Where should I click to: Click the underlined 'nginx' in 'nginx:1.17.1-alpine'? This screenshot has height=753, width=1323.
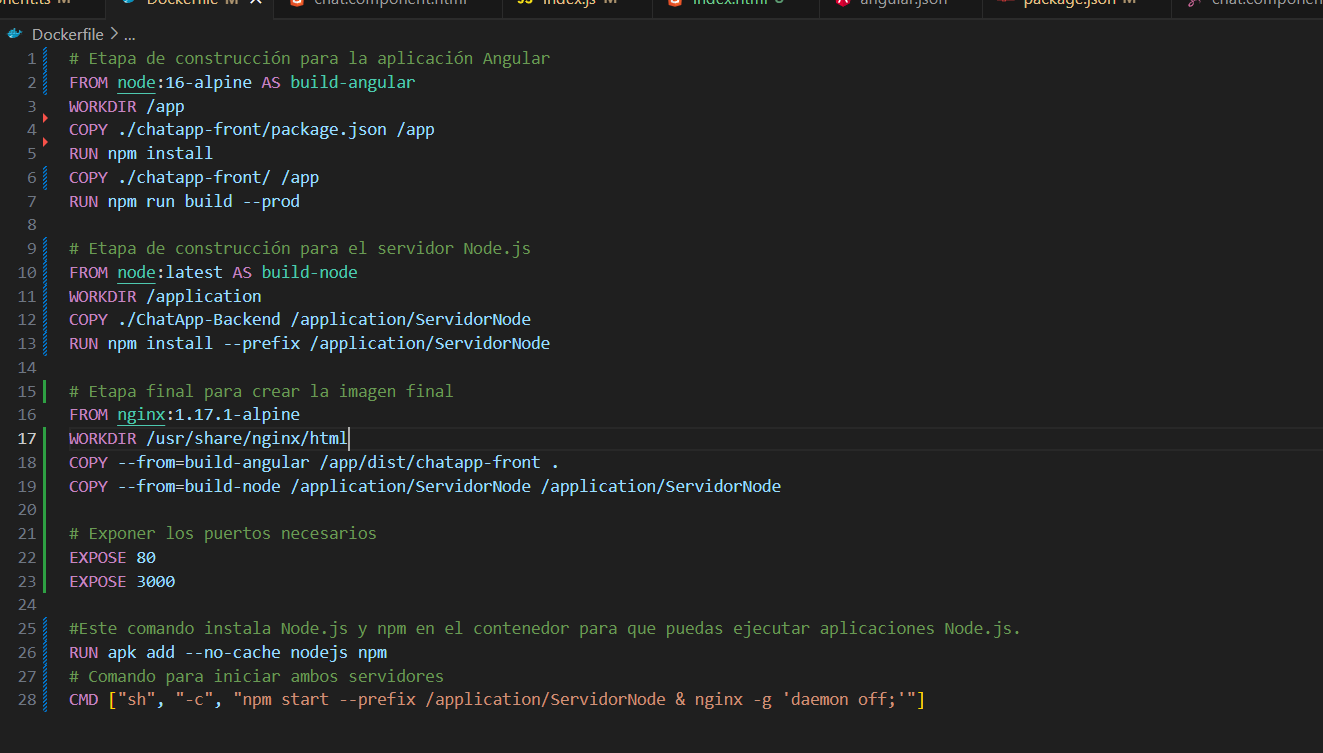coord(141,414)
